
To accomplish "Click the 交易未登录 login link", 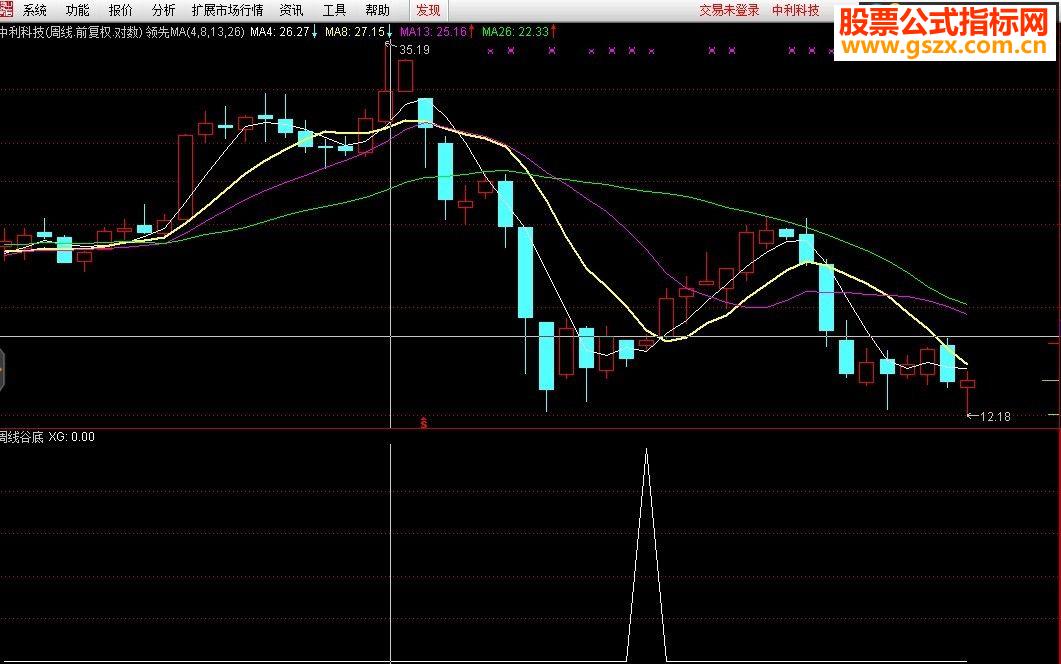I will [729, 10].
